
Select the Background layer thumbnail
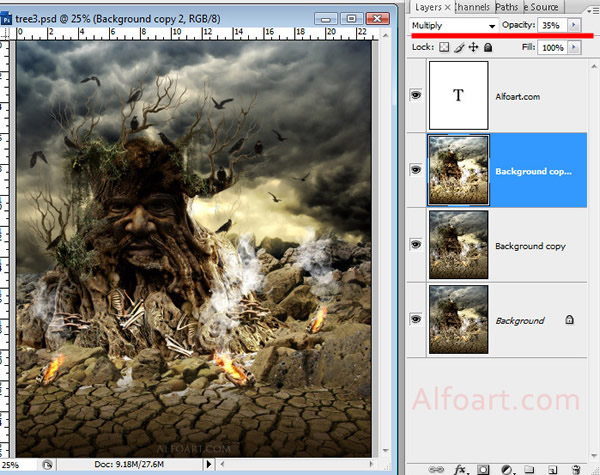click(x=458, y=321)
